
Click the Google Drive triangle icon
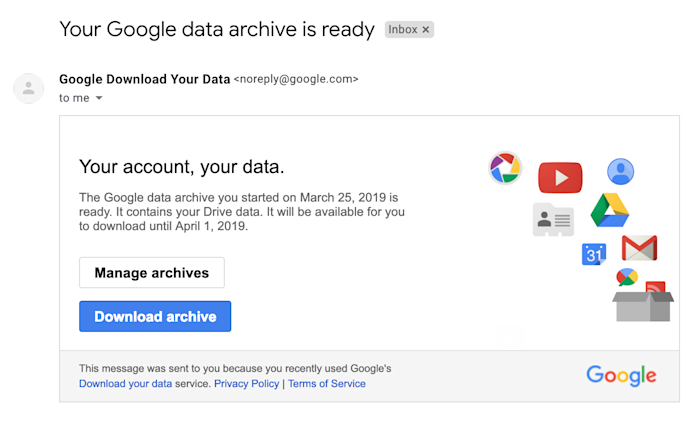(610, 210)
